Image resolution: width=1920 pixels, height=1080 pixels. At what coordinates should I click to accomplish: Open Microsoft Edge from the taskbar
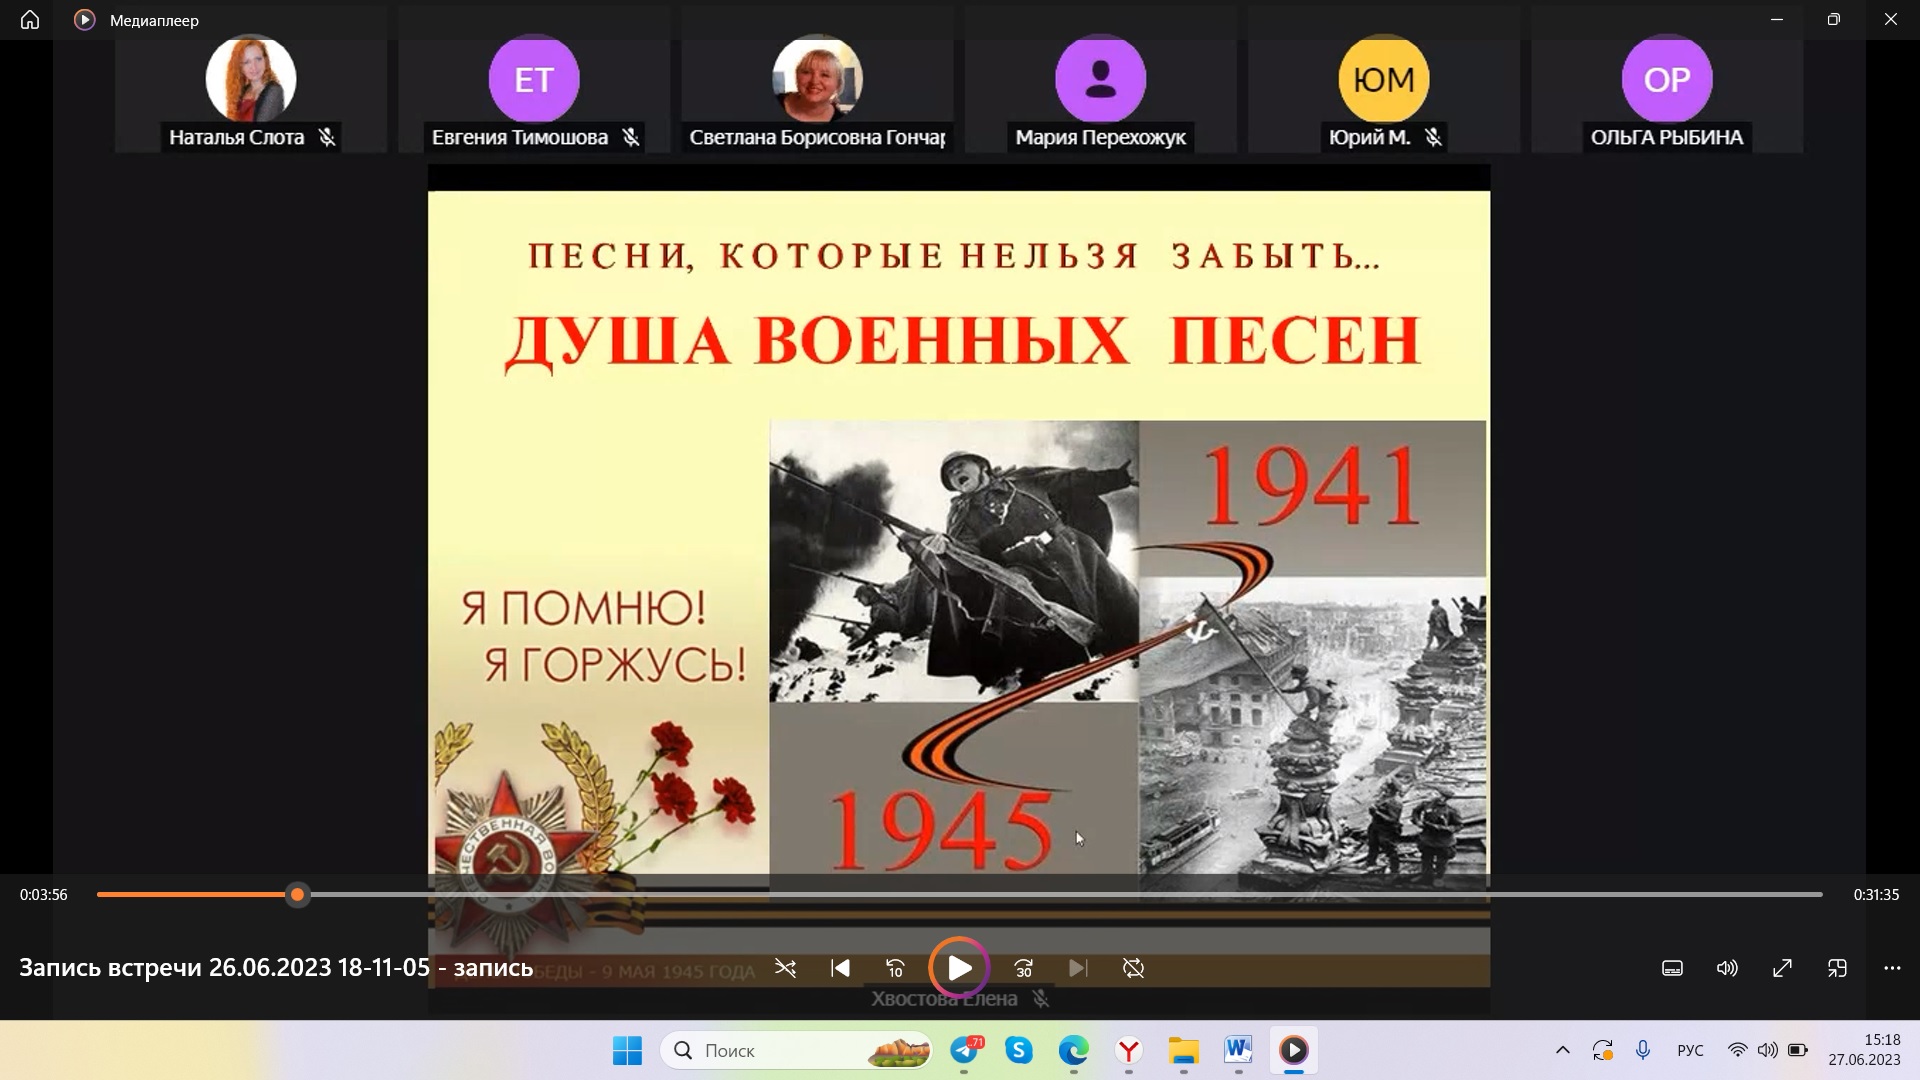click(1074, 1051)
